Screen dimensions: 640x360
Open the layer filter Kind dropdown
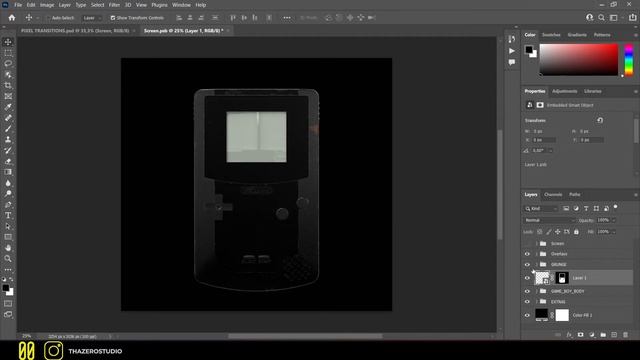click(541, 209)
